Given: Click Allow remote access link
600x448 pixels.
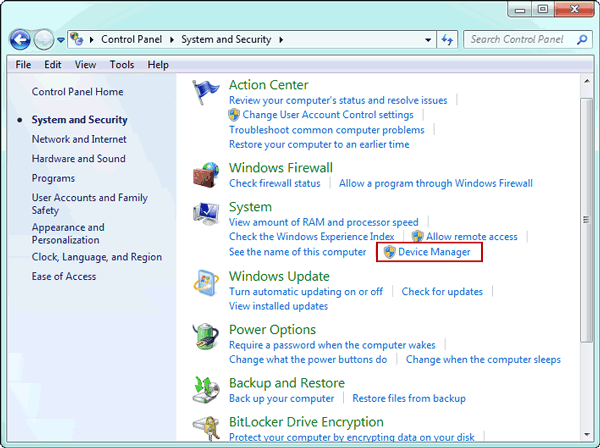Looking at the screenshot, I should 472,236.
